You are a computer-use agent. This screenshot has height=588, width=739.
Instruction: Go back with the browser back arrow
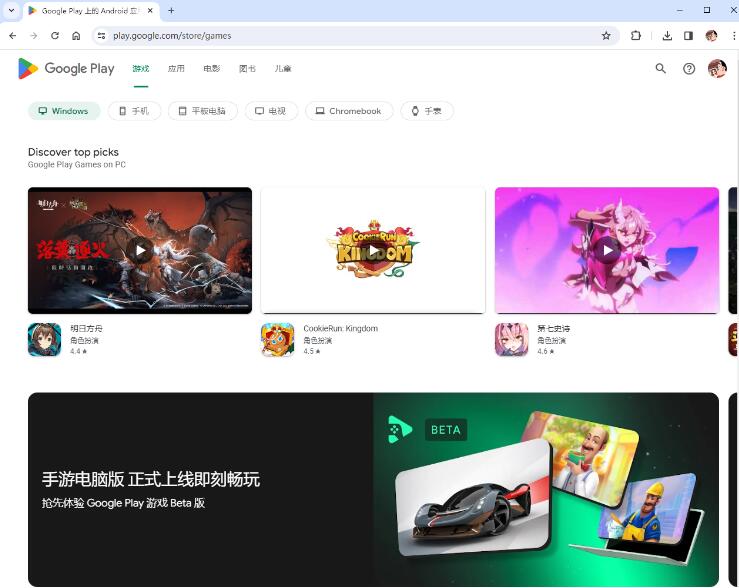tap(13, 36)
